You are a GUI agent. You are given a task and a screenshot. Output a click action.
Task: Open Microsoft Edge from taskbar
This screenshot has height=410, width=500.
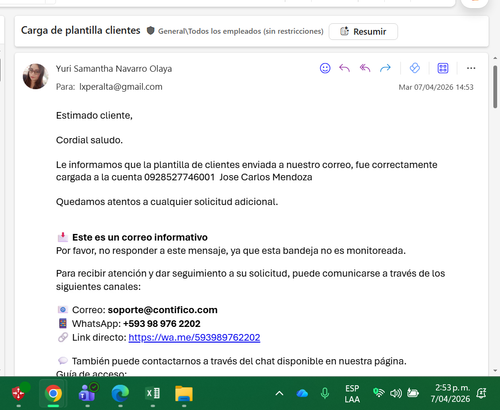tap(120, 394)
